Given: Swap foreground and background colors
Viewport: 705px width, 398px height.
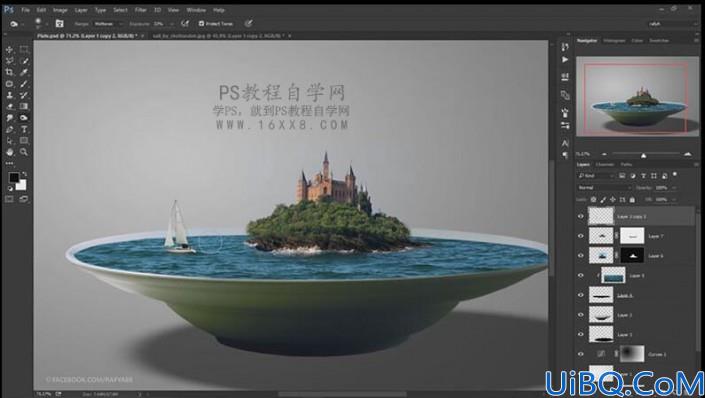Looking at the screenshot, I should click(x=25, y=174).
